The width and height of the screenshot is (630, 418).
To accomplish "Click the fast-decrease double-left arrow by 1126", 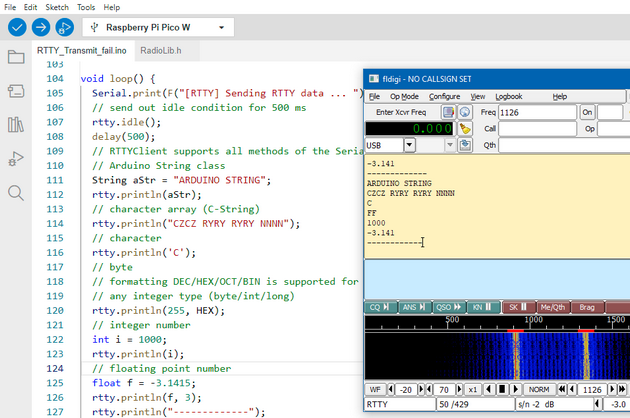I will [x=562, y=389].
